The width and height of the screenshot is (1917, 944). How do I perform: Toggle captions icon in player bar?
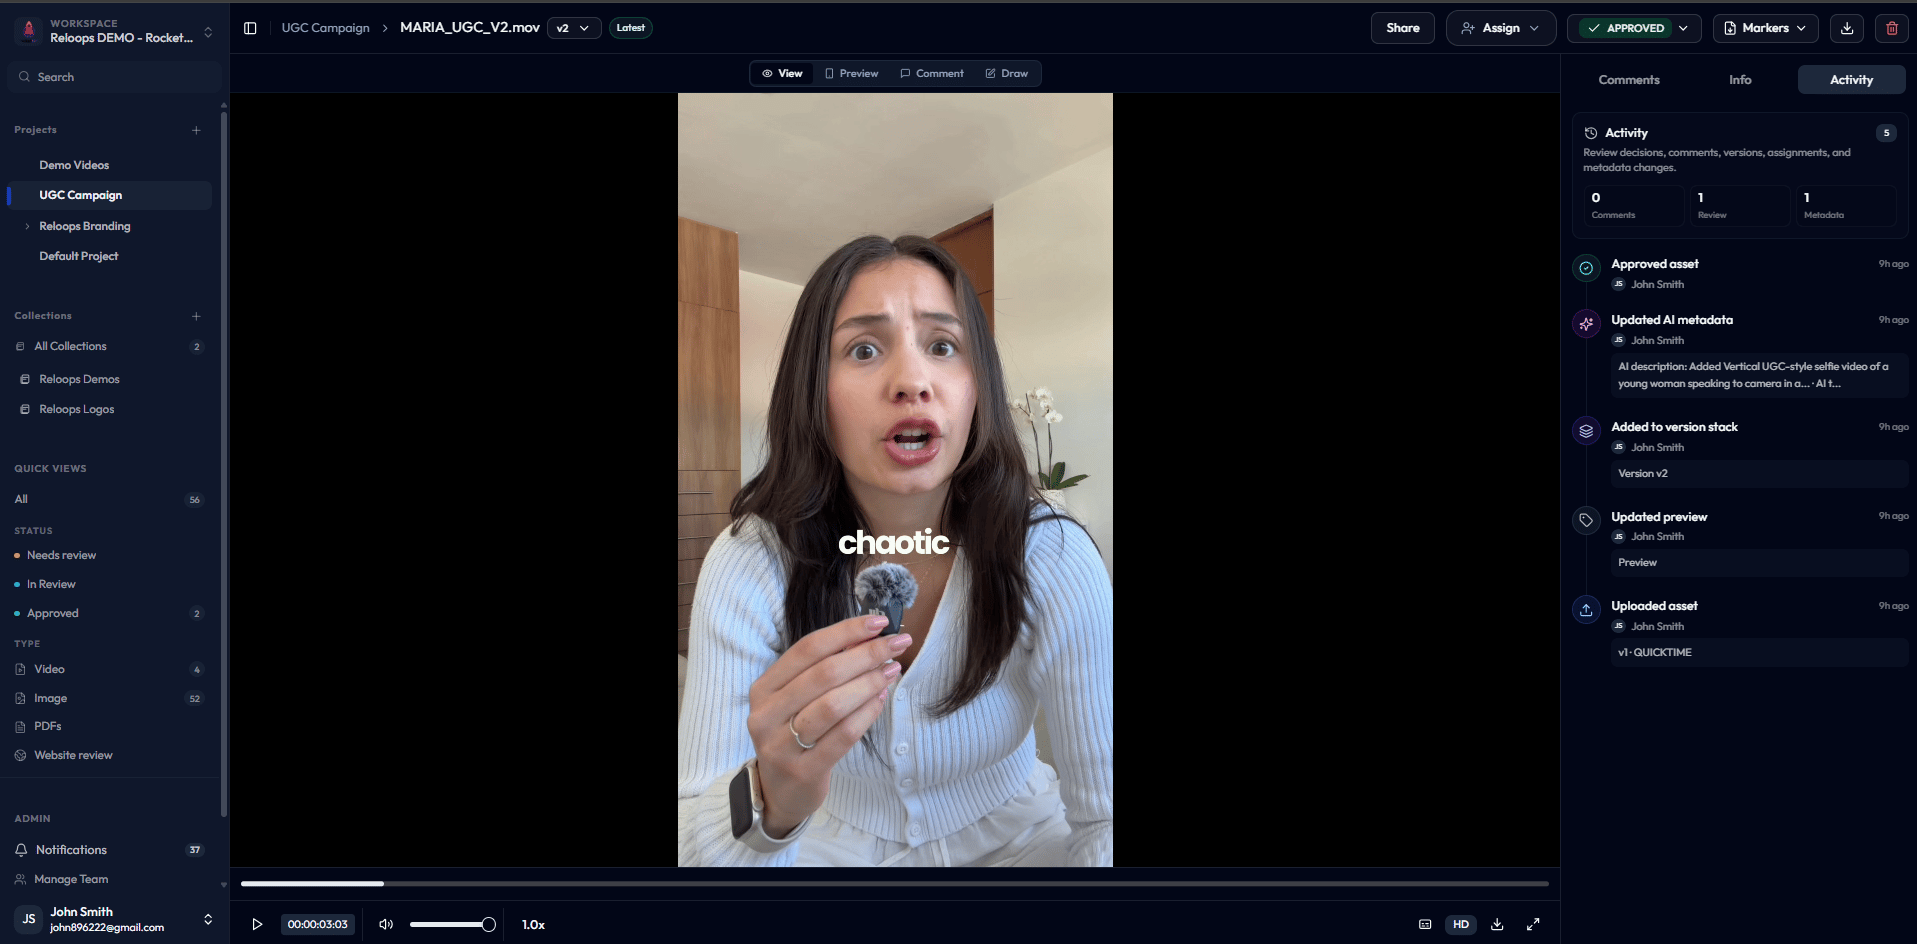1425,924
